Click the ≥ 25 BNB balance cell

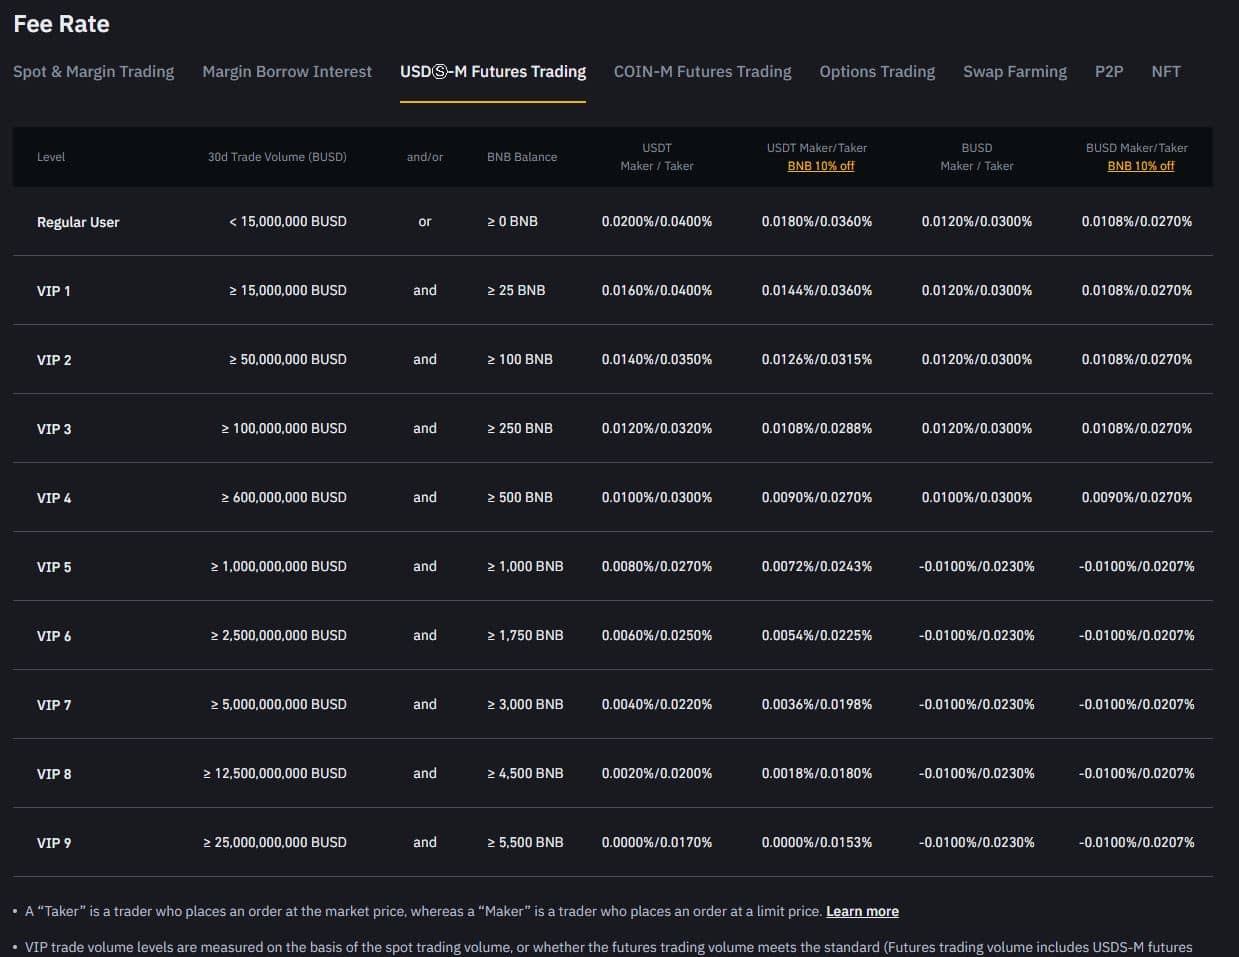tap(516, 290)
